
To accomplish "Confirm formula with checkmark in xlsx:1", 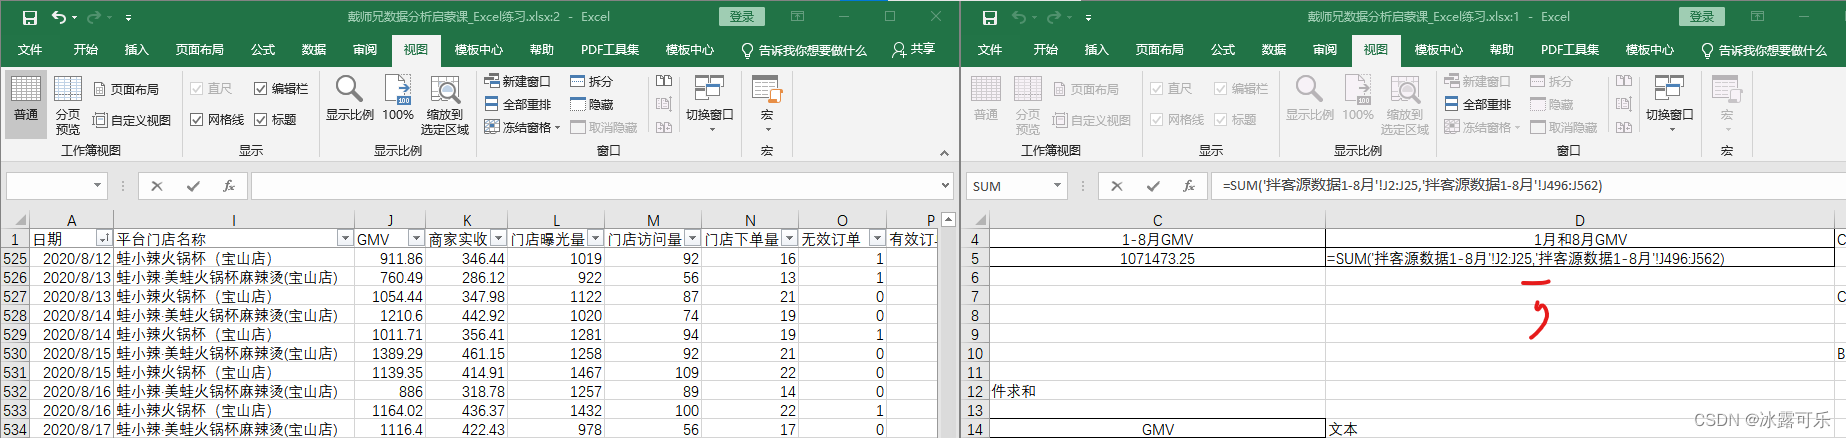I will click(1153, 186).
